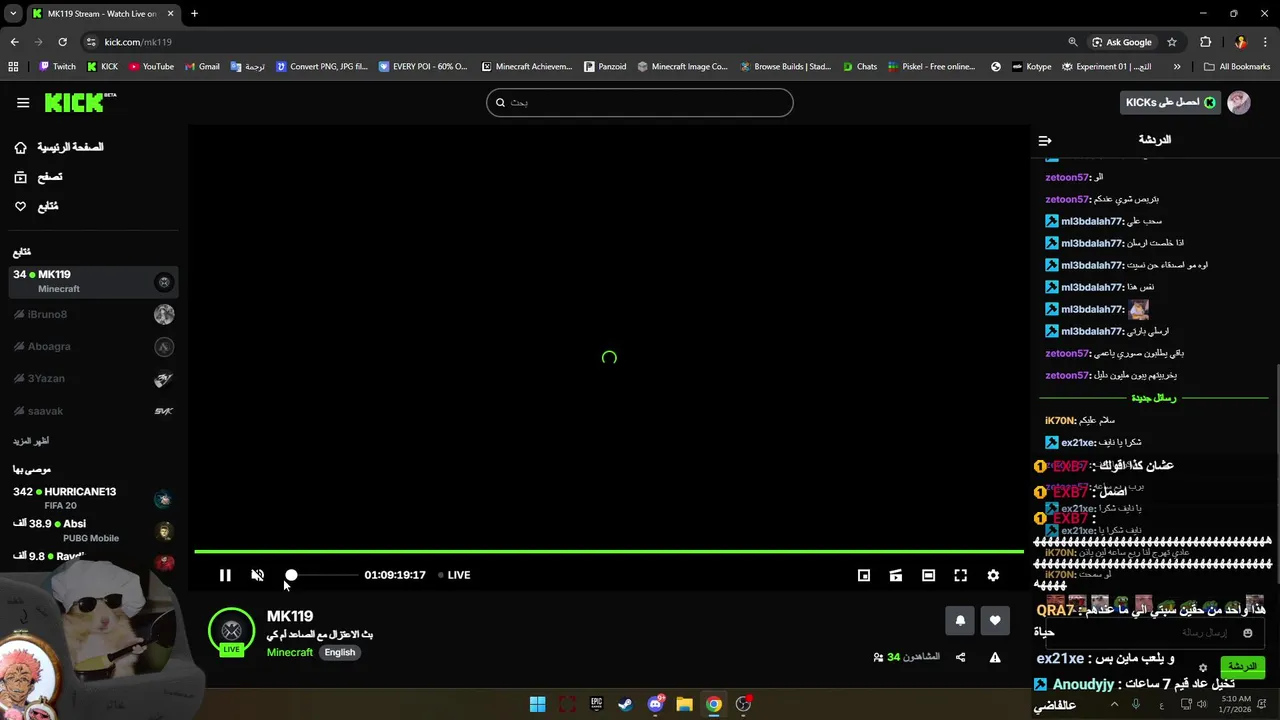Toggle fullscreen mode in the player
The height and width of the screenshot is (720, 1280).
(x=960, y=575)
